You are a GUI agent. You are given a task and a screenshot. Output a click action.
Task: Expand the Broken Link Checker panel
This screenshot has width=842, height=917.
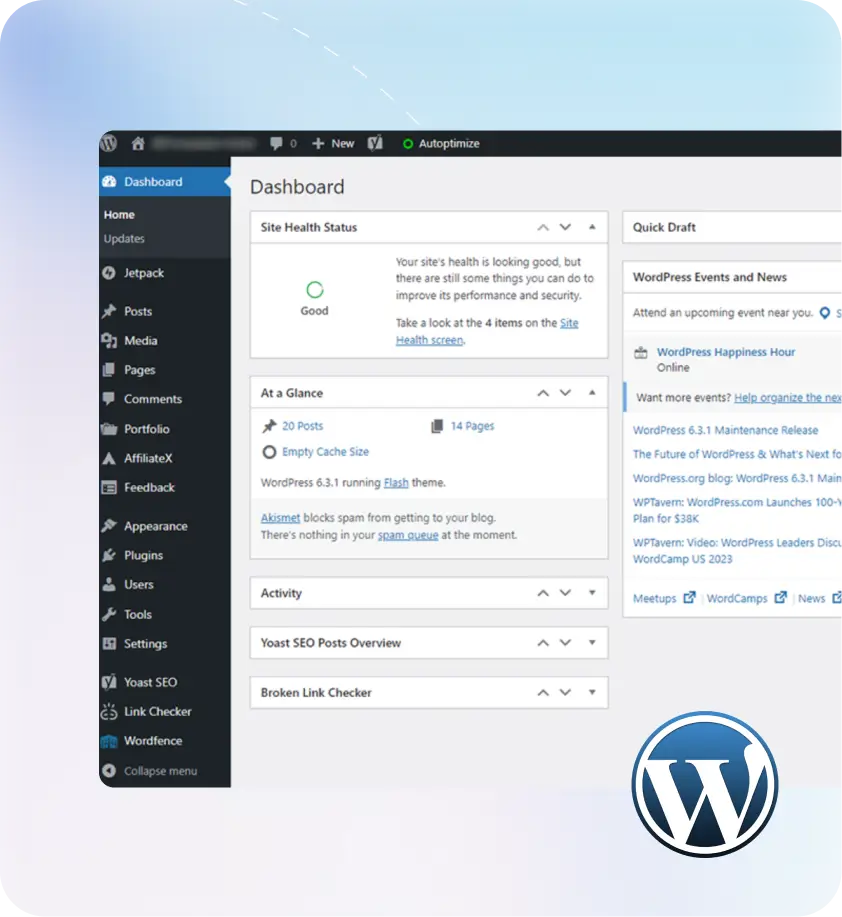point(592,692)
